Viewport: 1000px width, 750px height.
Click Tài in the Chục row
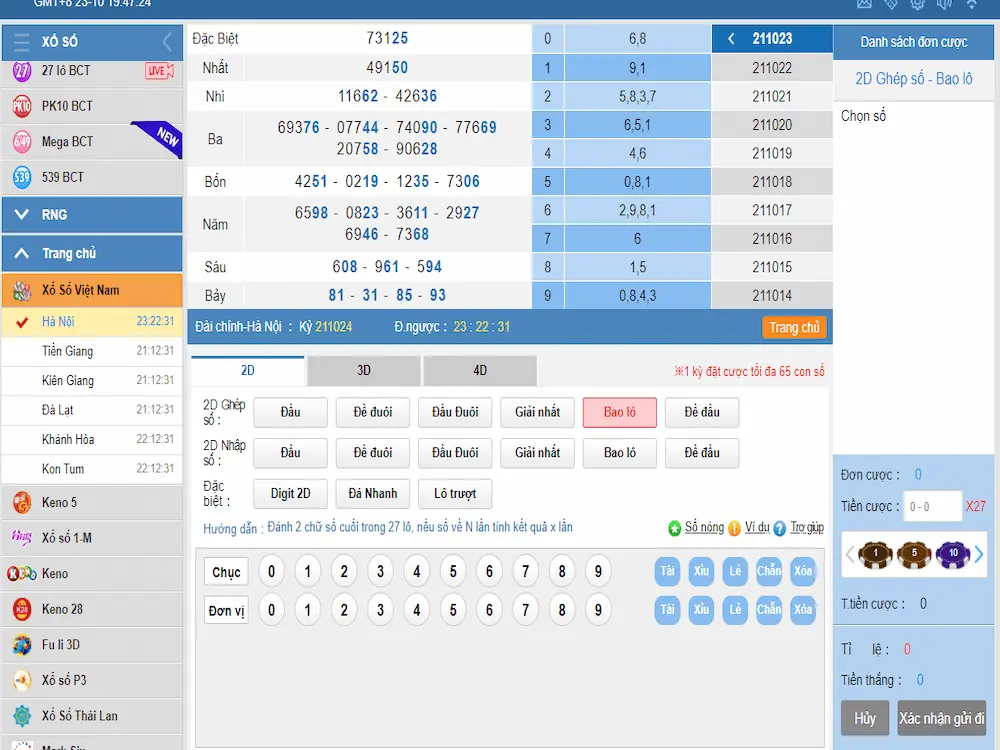click(x=667, y=571)
